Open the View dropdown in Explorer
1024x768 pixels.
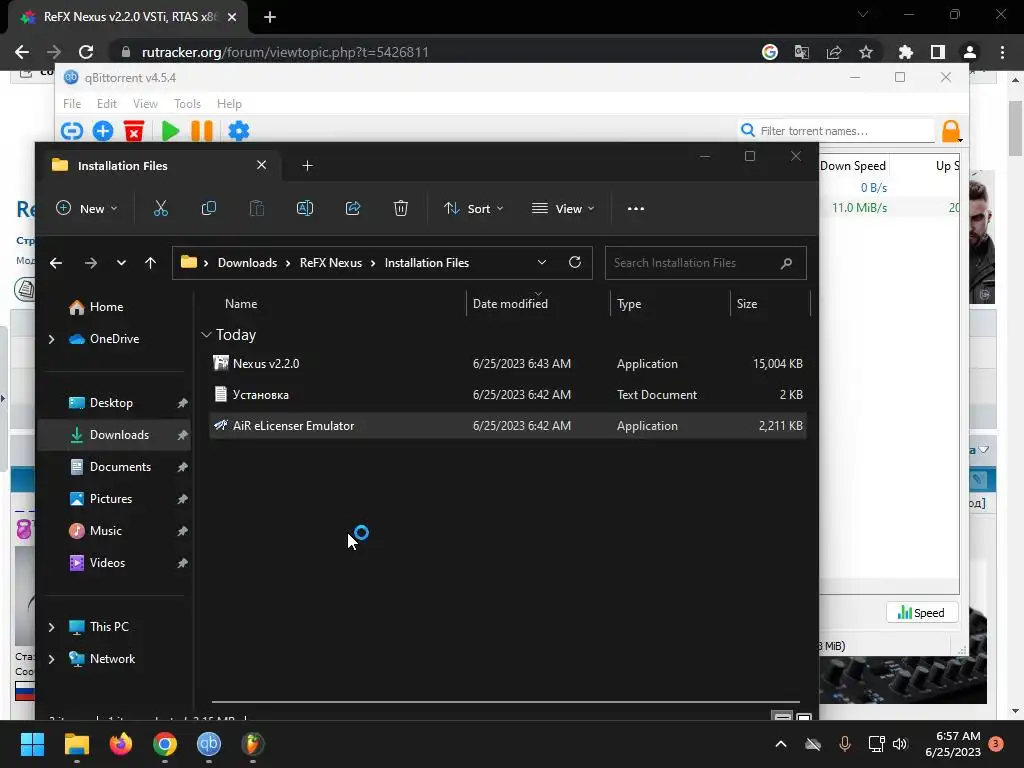(x=563, y=208)
